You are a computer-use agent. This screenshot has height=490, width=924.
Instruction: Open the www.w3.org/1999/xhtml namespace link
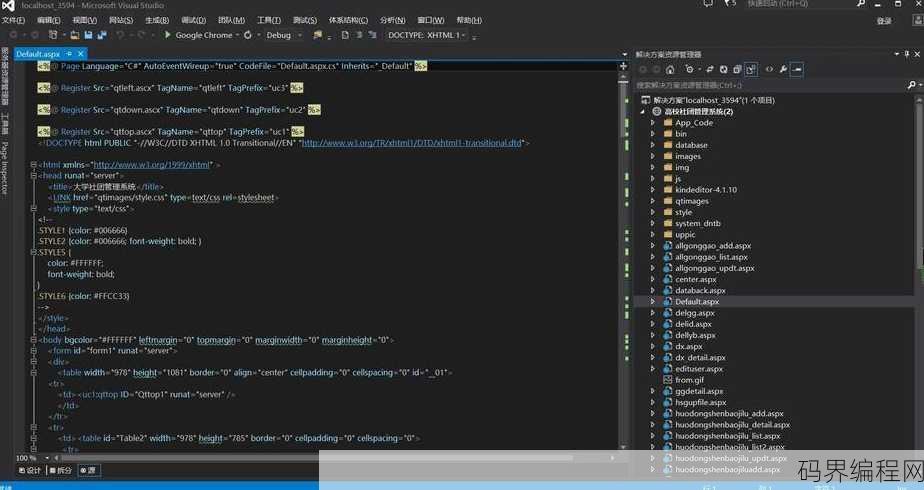152,165
